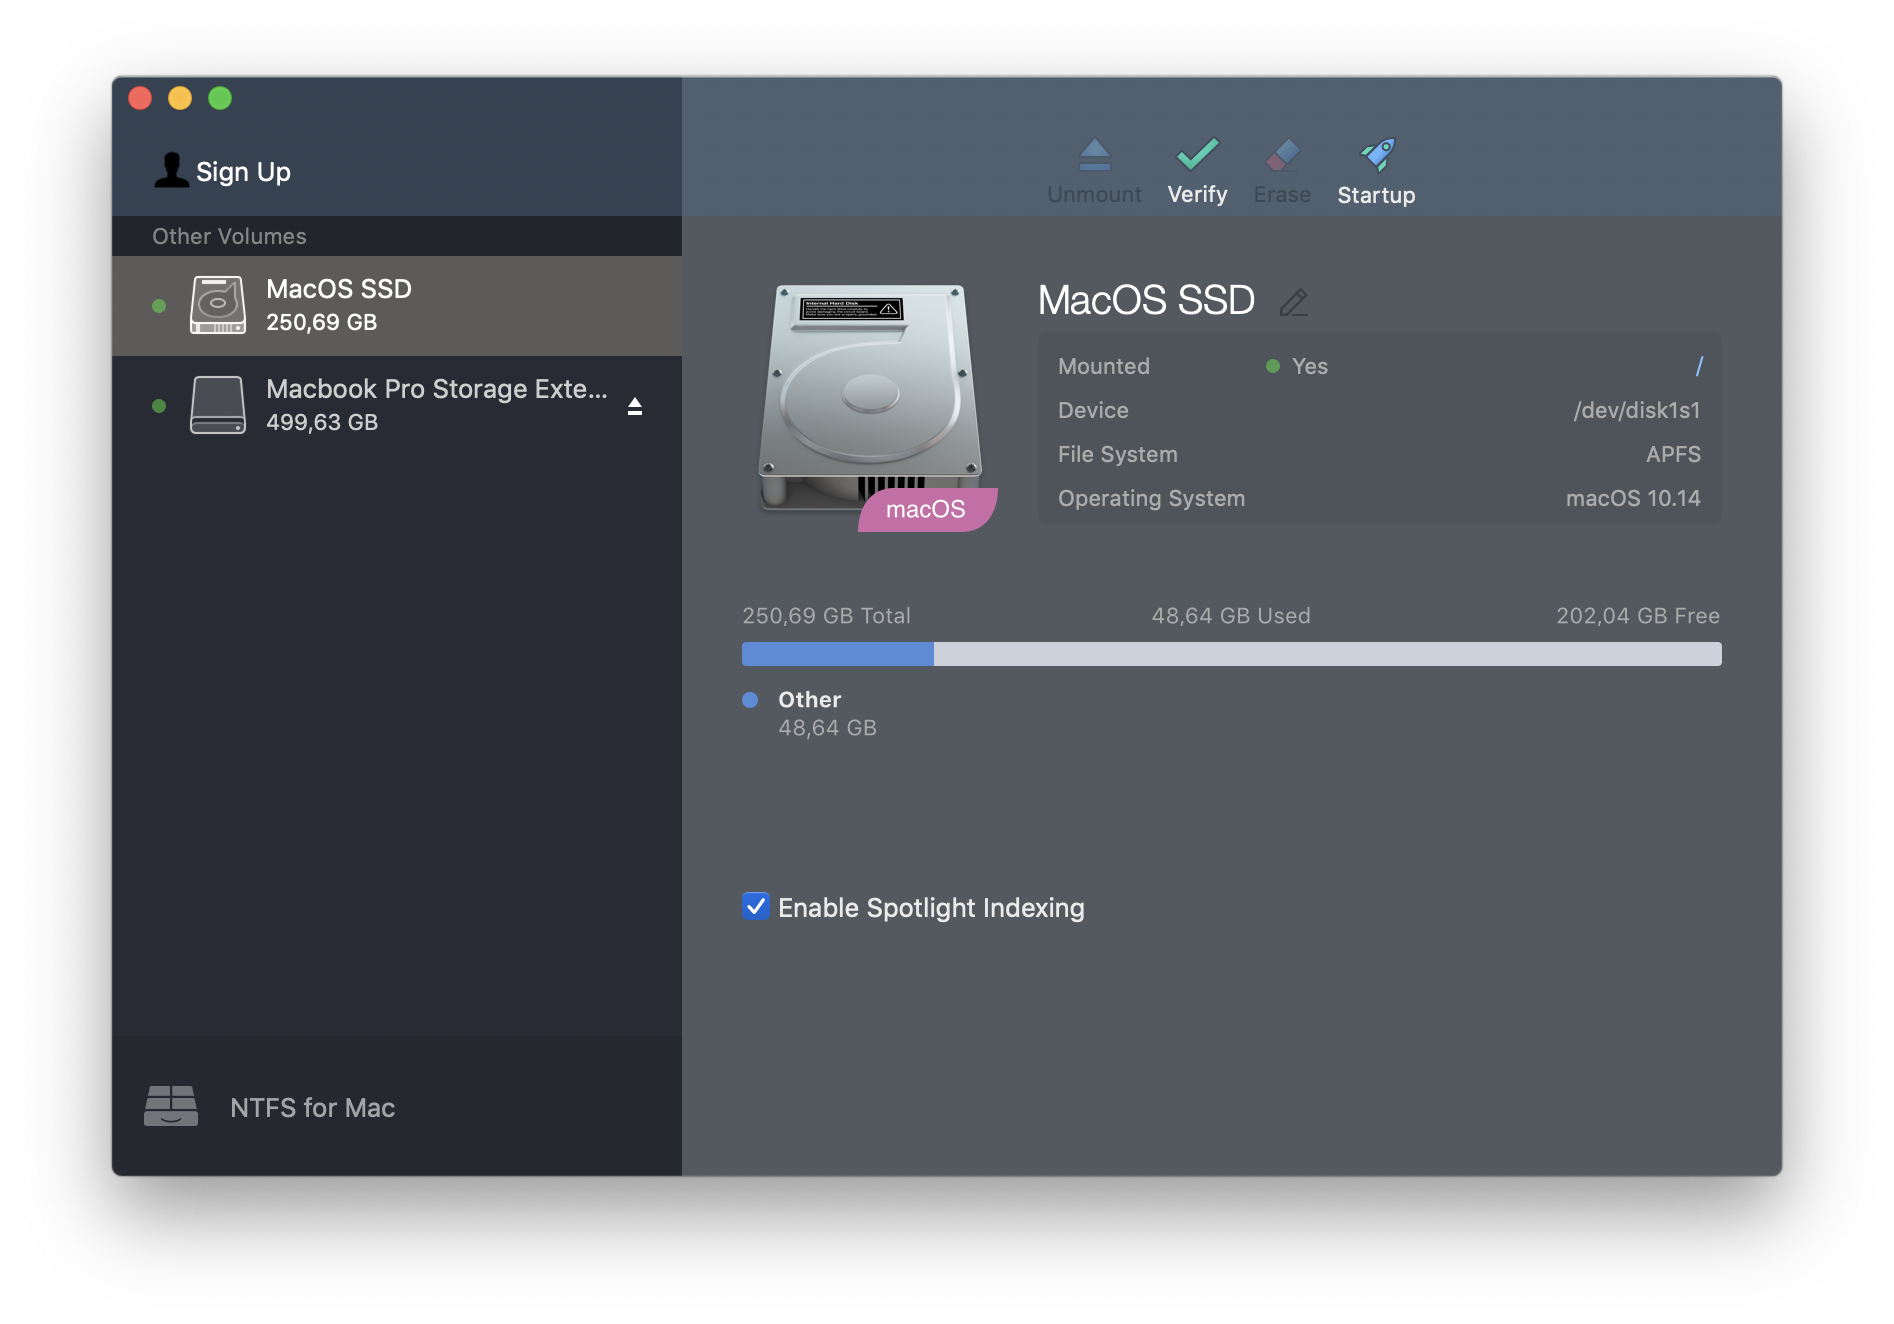Click the Erase eraser icon

pos(1282,155)
